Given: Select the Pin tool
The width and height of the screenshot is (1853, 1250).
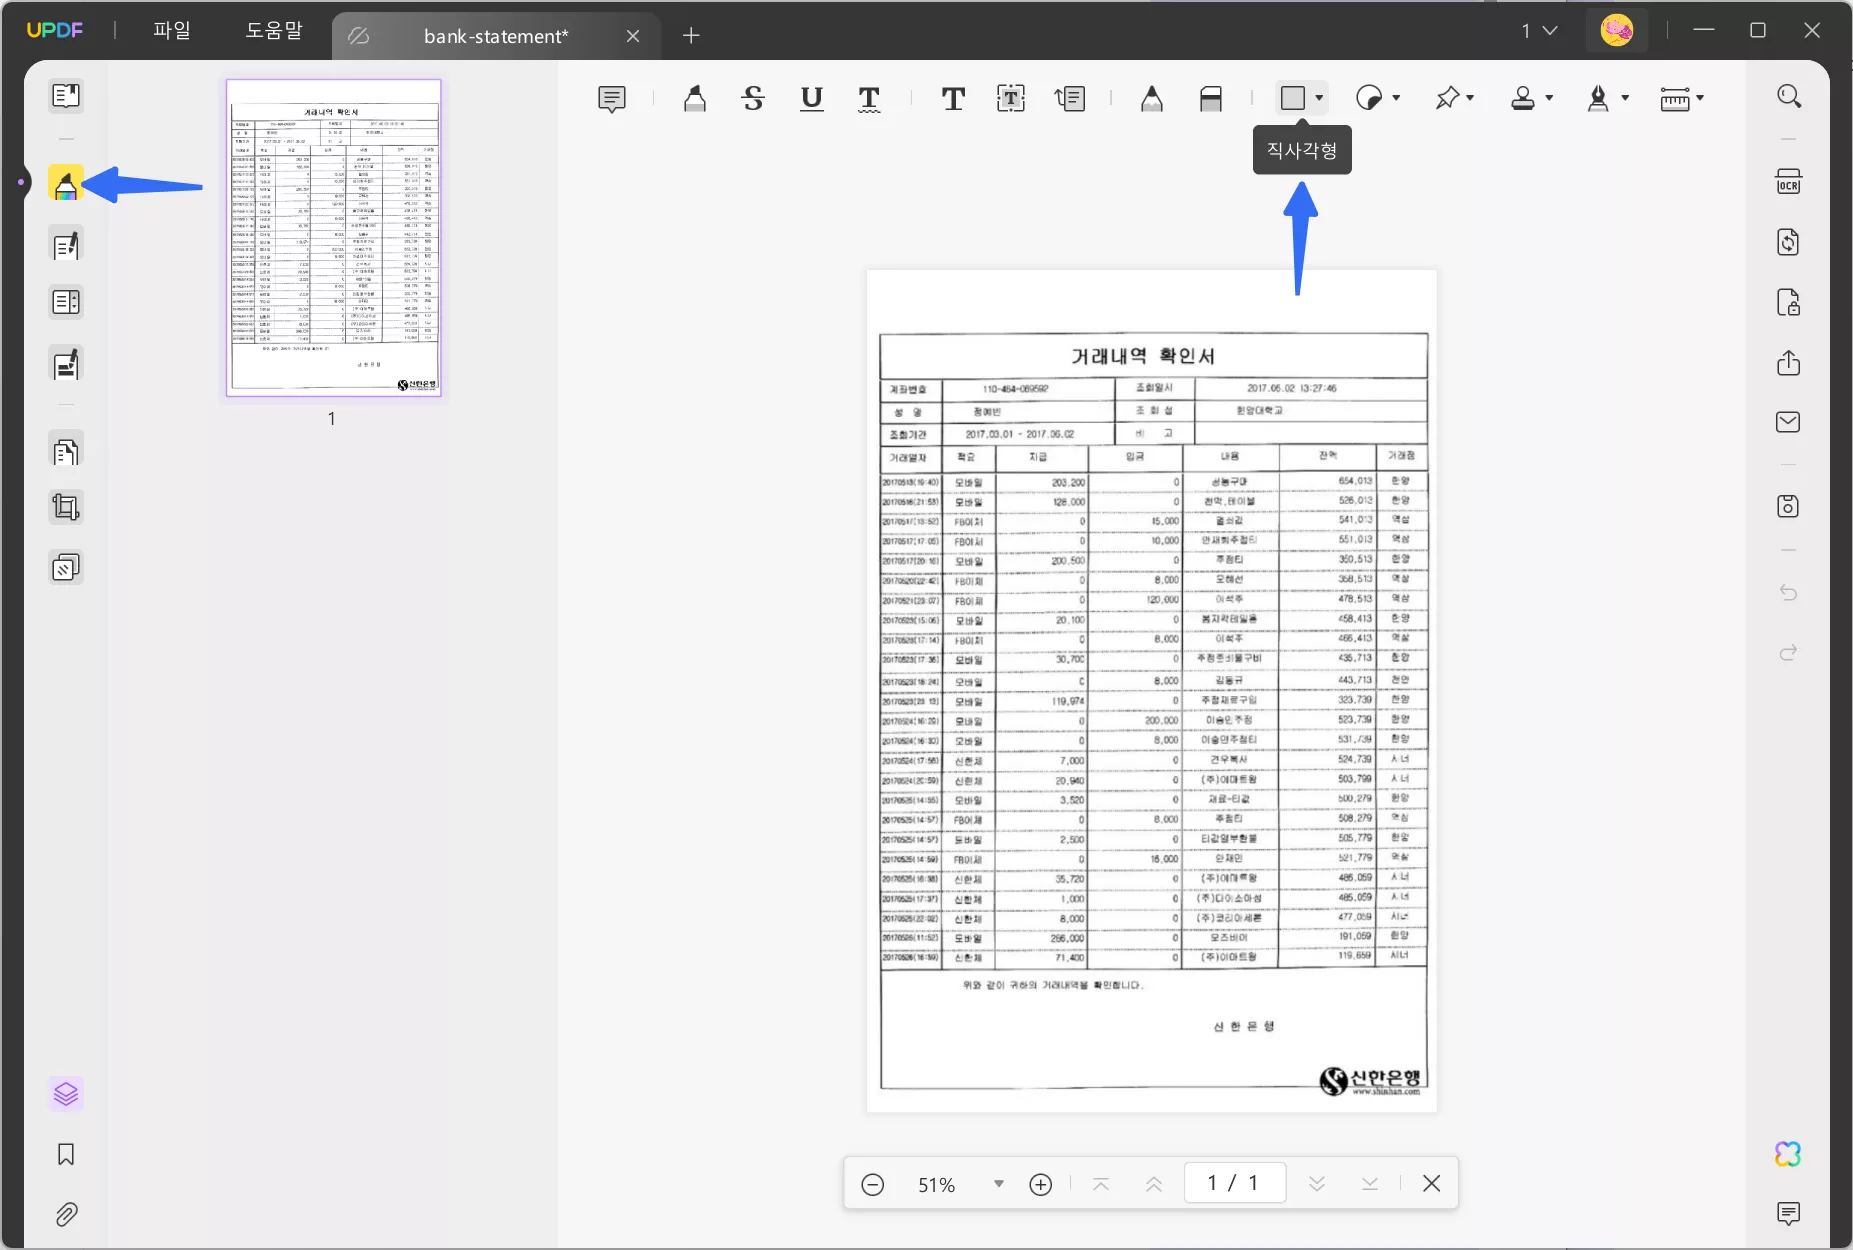Looking at the screenshot, I should coord(1446,98).
